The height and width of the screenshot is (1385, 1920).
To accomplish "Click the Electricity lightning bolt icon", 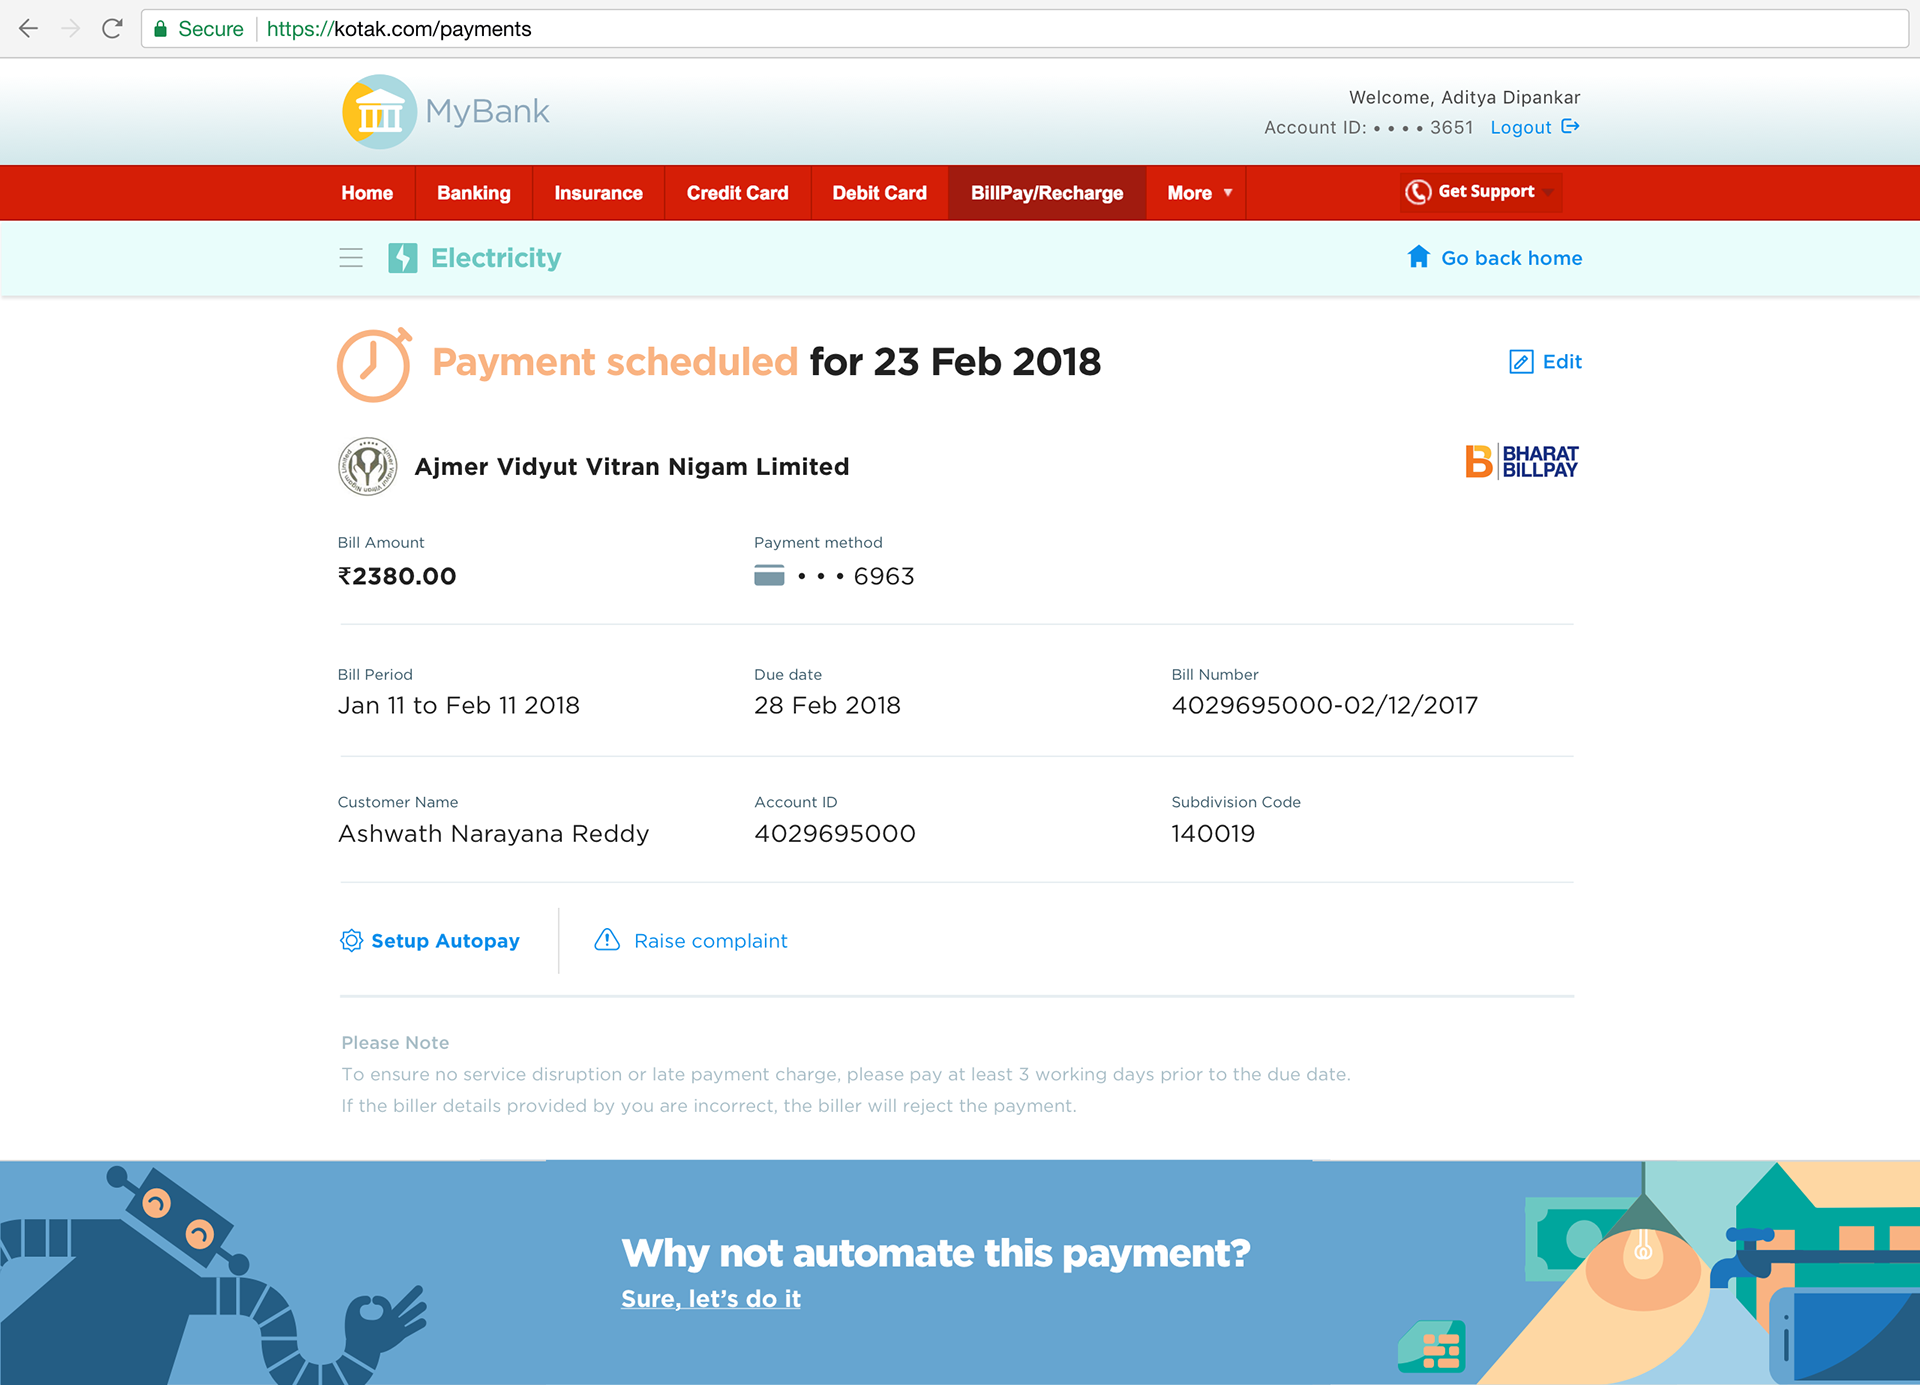I will pyautogui.click(x=402, y=258).
